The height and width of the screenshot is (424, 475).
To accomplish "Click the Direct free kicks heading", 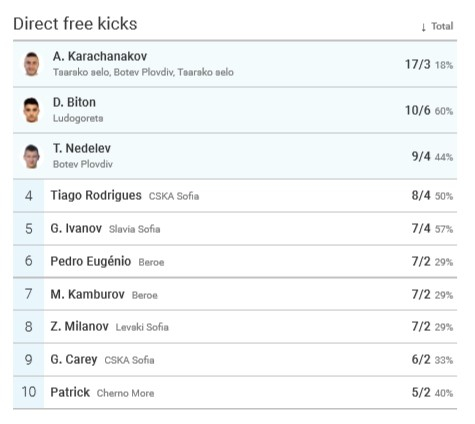I will click(75, 24).
